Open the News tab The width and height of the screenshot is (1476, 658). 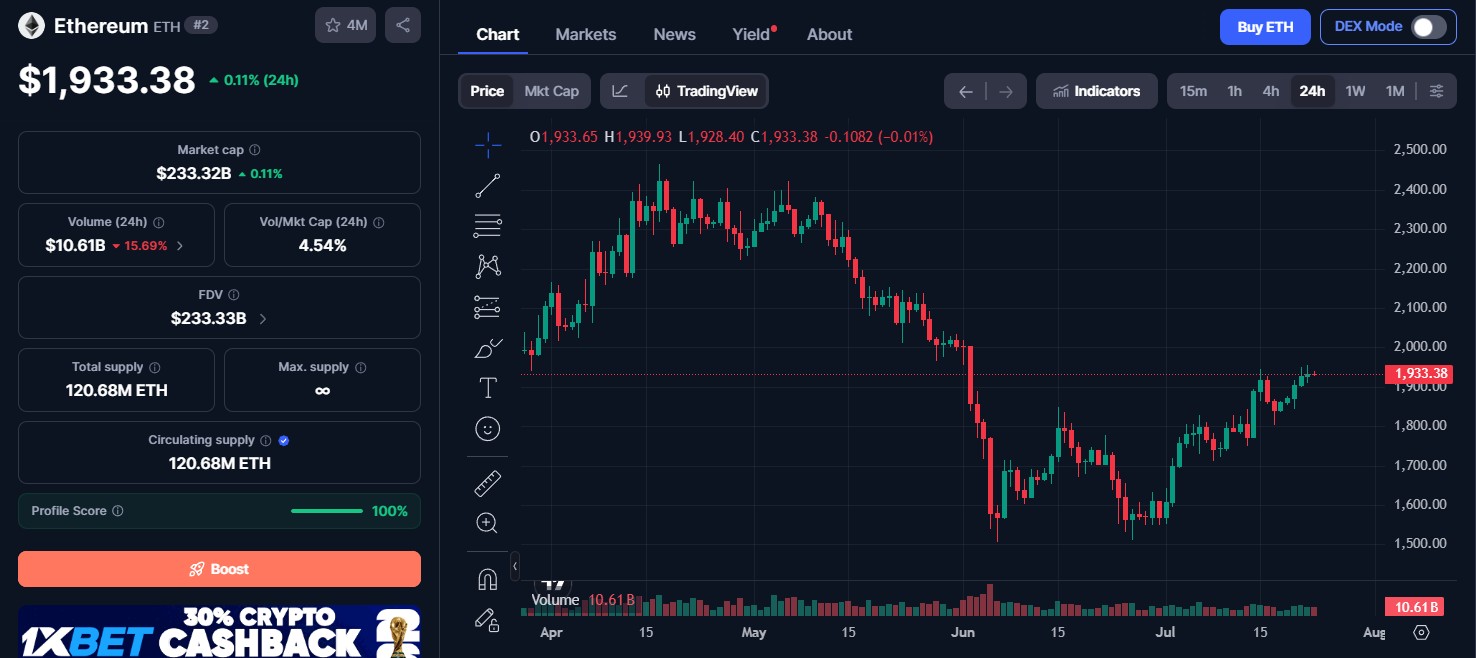[675, 34]
